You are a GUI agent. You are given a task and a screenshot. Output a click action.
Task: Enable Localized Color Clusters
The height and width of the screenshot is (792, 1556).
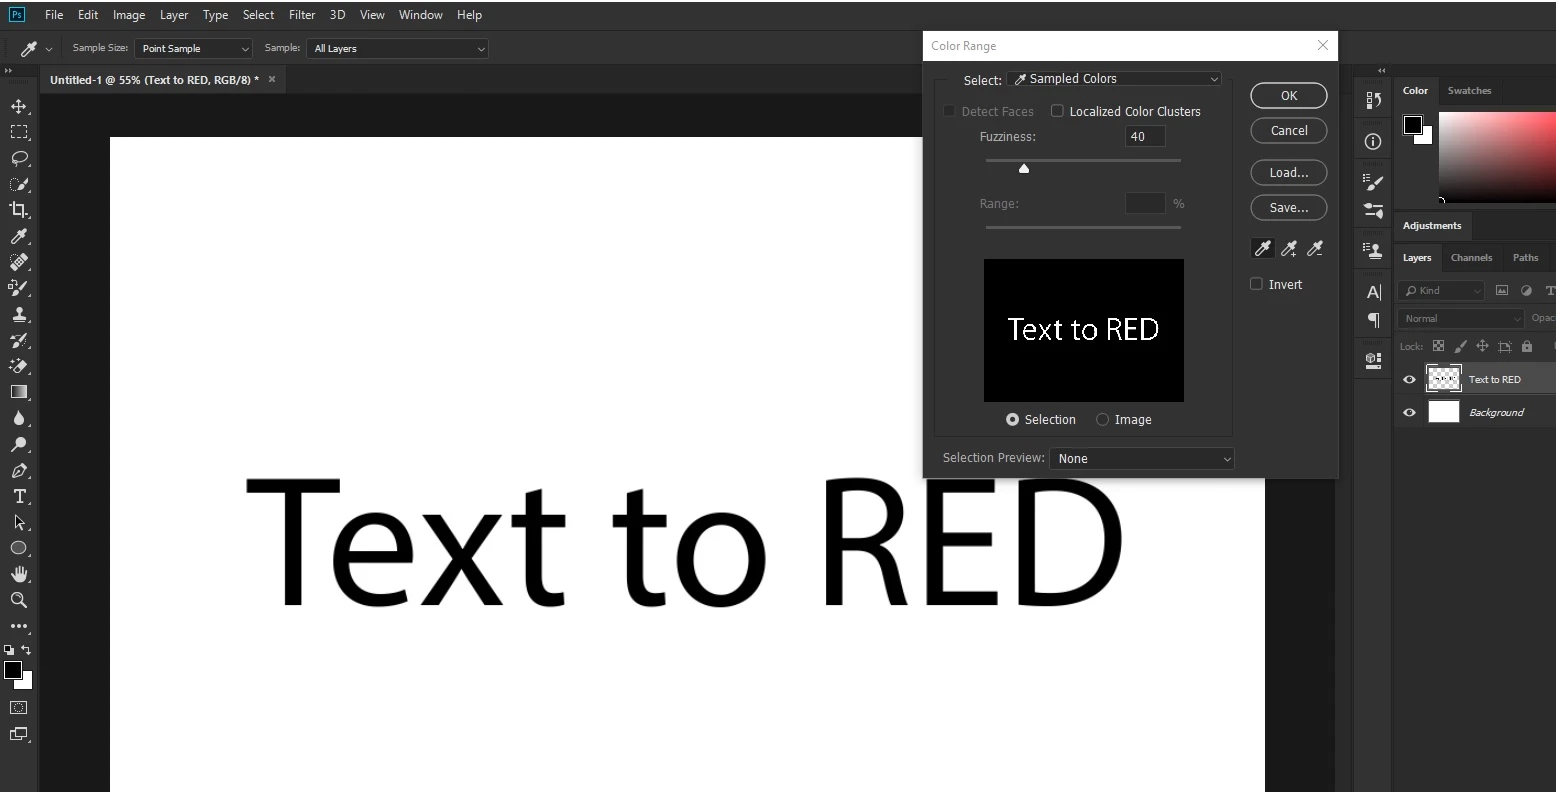point(1057,111)
